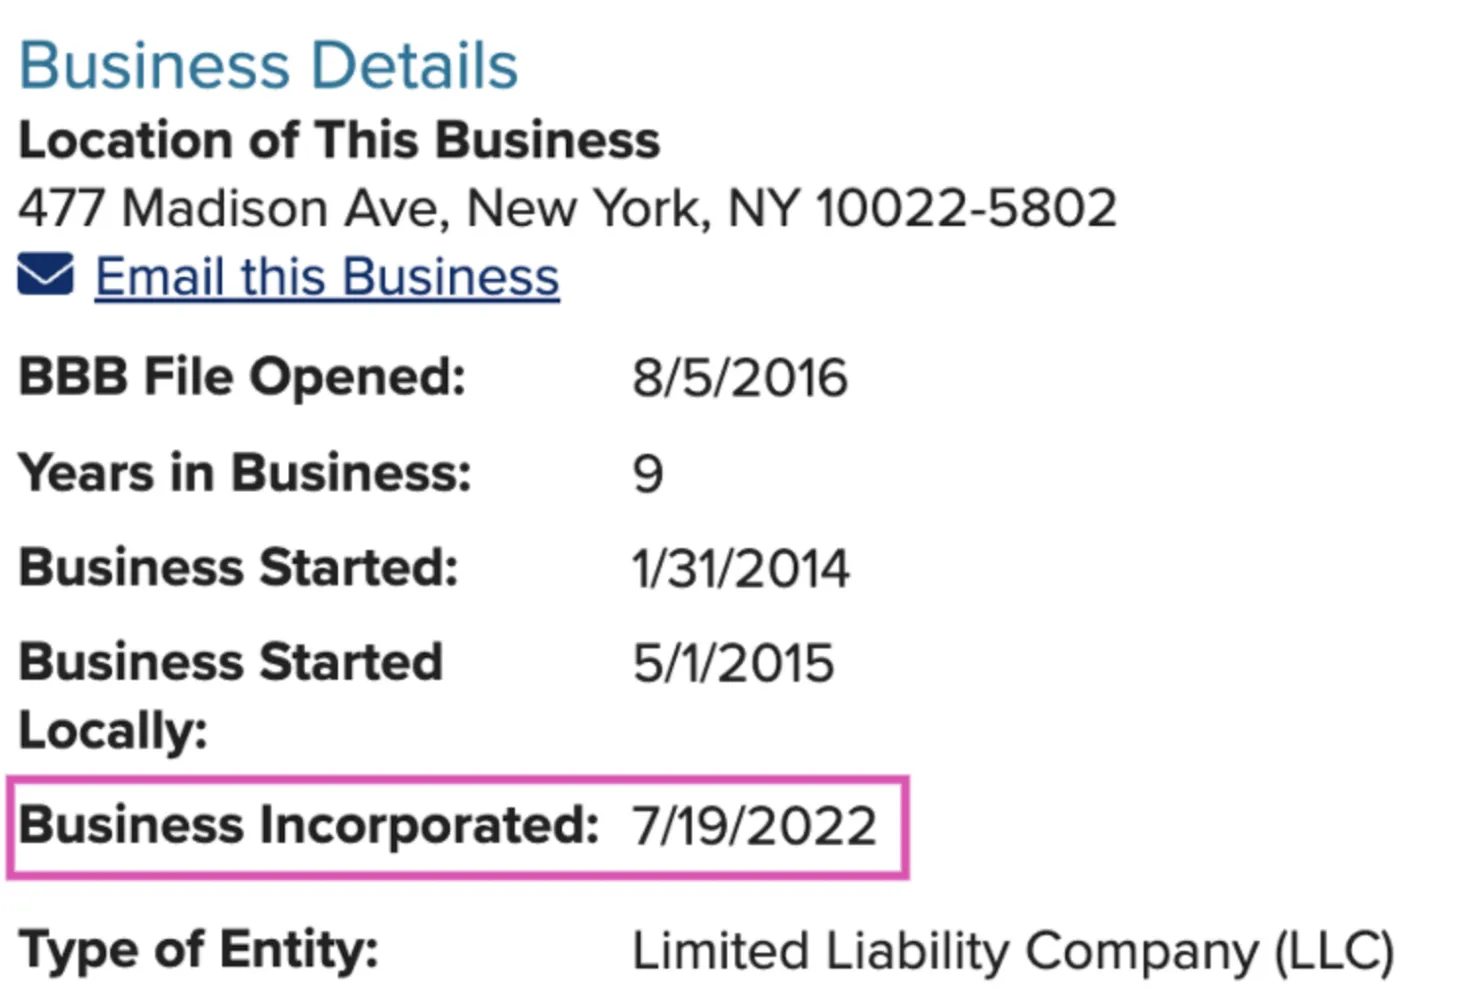The width and height of the screenshot is (1466, 1000).
Task: Click the BBB File Opened label
Action: tap(242, 378)
